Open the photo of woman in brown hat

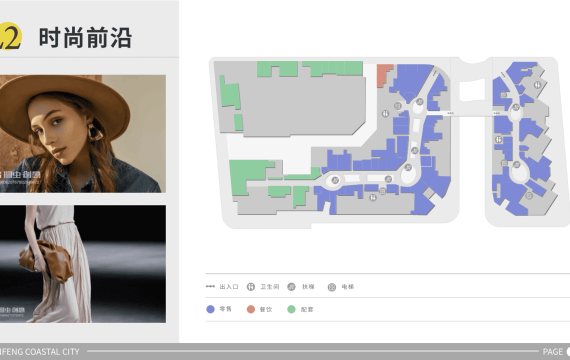tap(83, 134)
